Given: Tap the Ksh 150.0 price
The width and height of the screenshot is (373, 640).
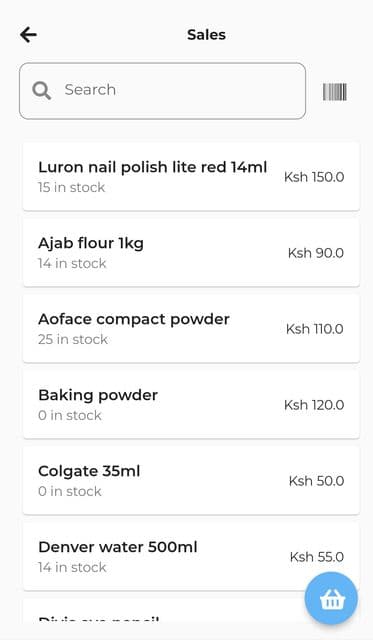Looking at the screenshot, I should (x=314, y=177).
